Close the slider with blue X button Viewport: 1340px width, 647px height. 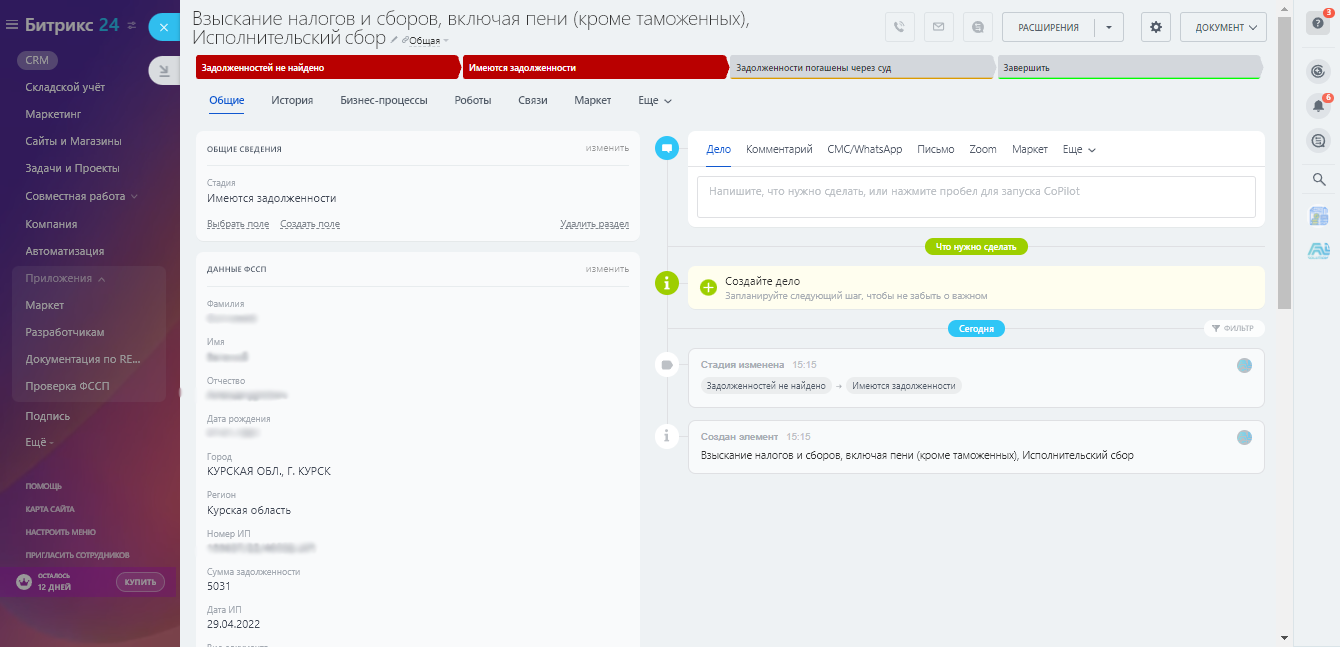click(164, 28)
